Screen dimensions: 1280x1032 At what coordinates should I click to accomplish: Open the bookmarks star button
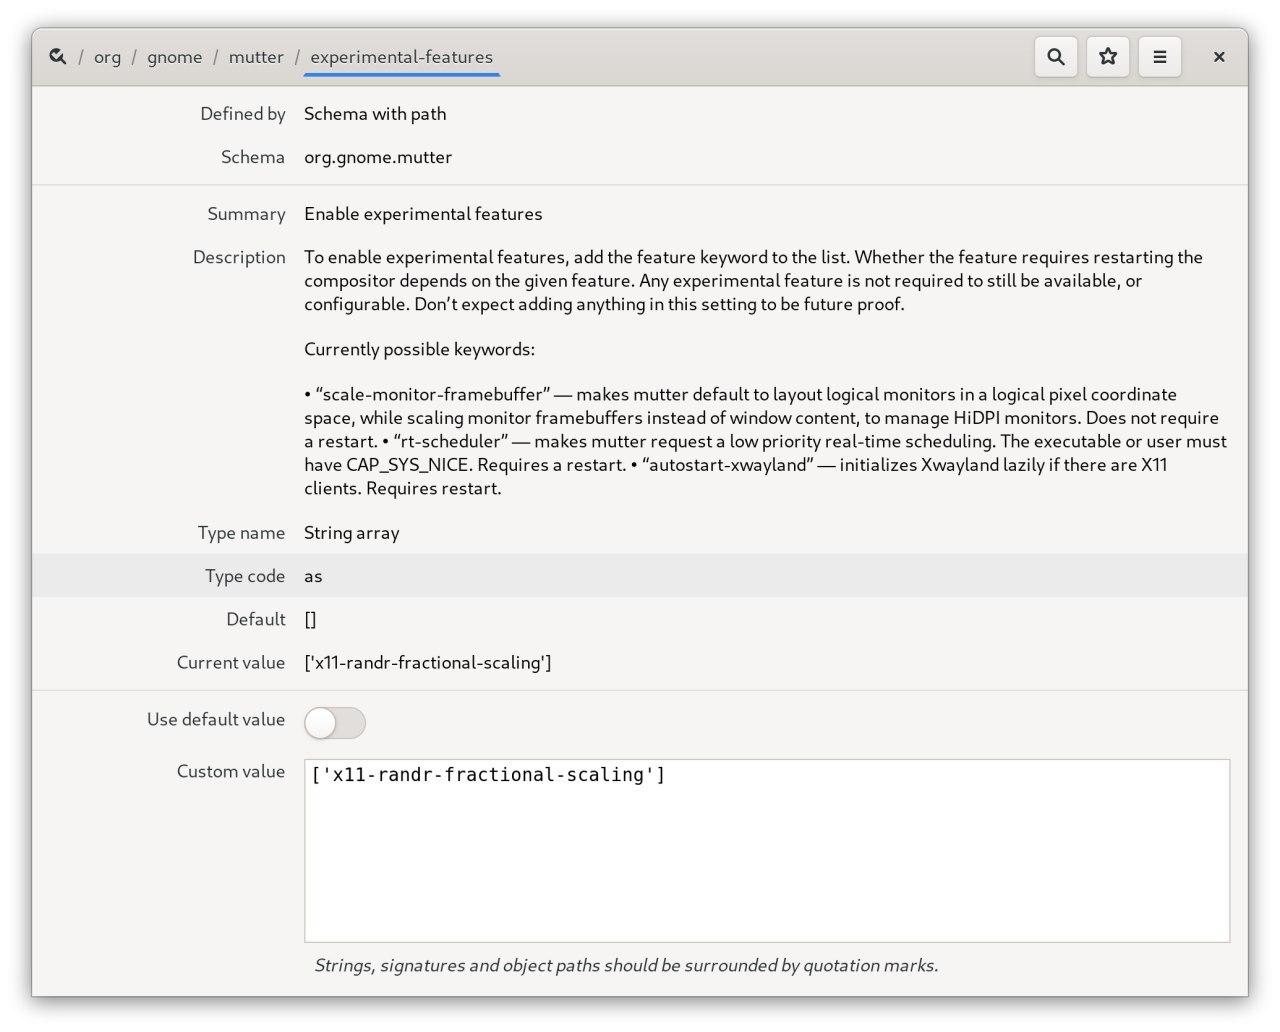1108,57
